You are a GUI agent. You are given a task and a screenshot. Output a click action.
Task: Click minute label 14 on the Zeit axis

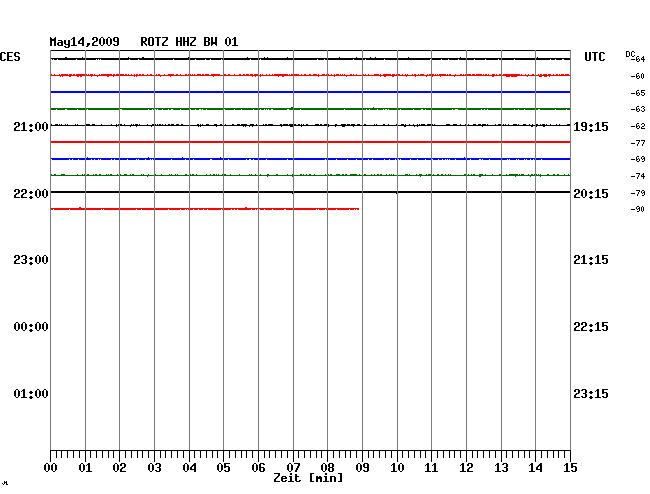[536, 468]
